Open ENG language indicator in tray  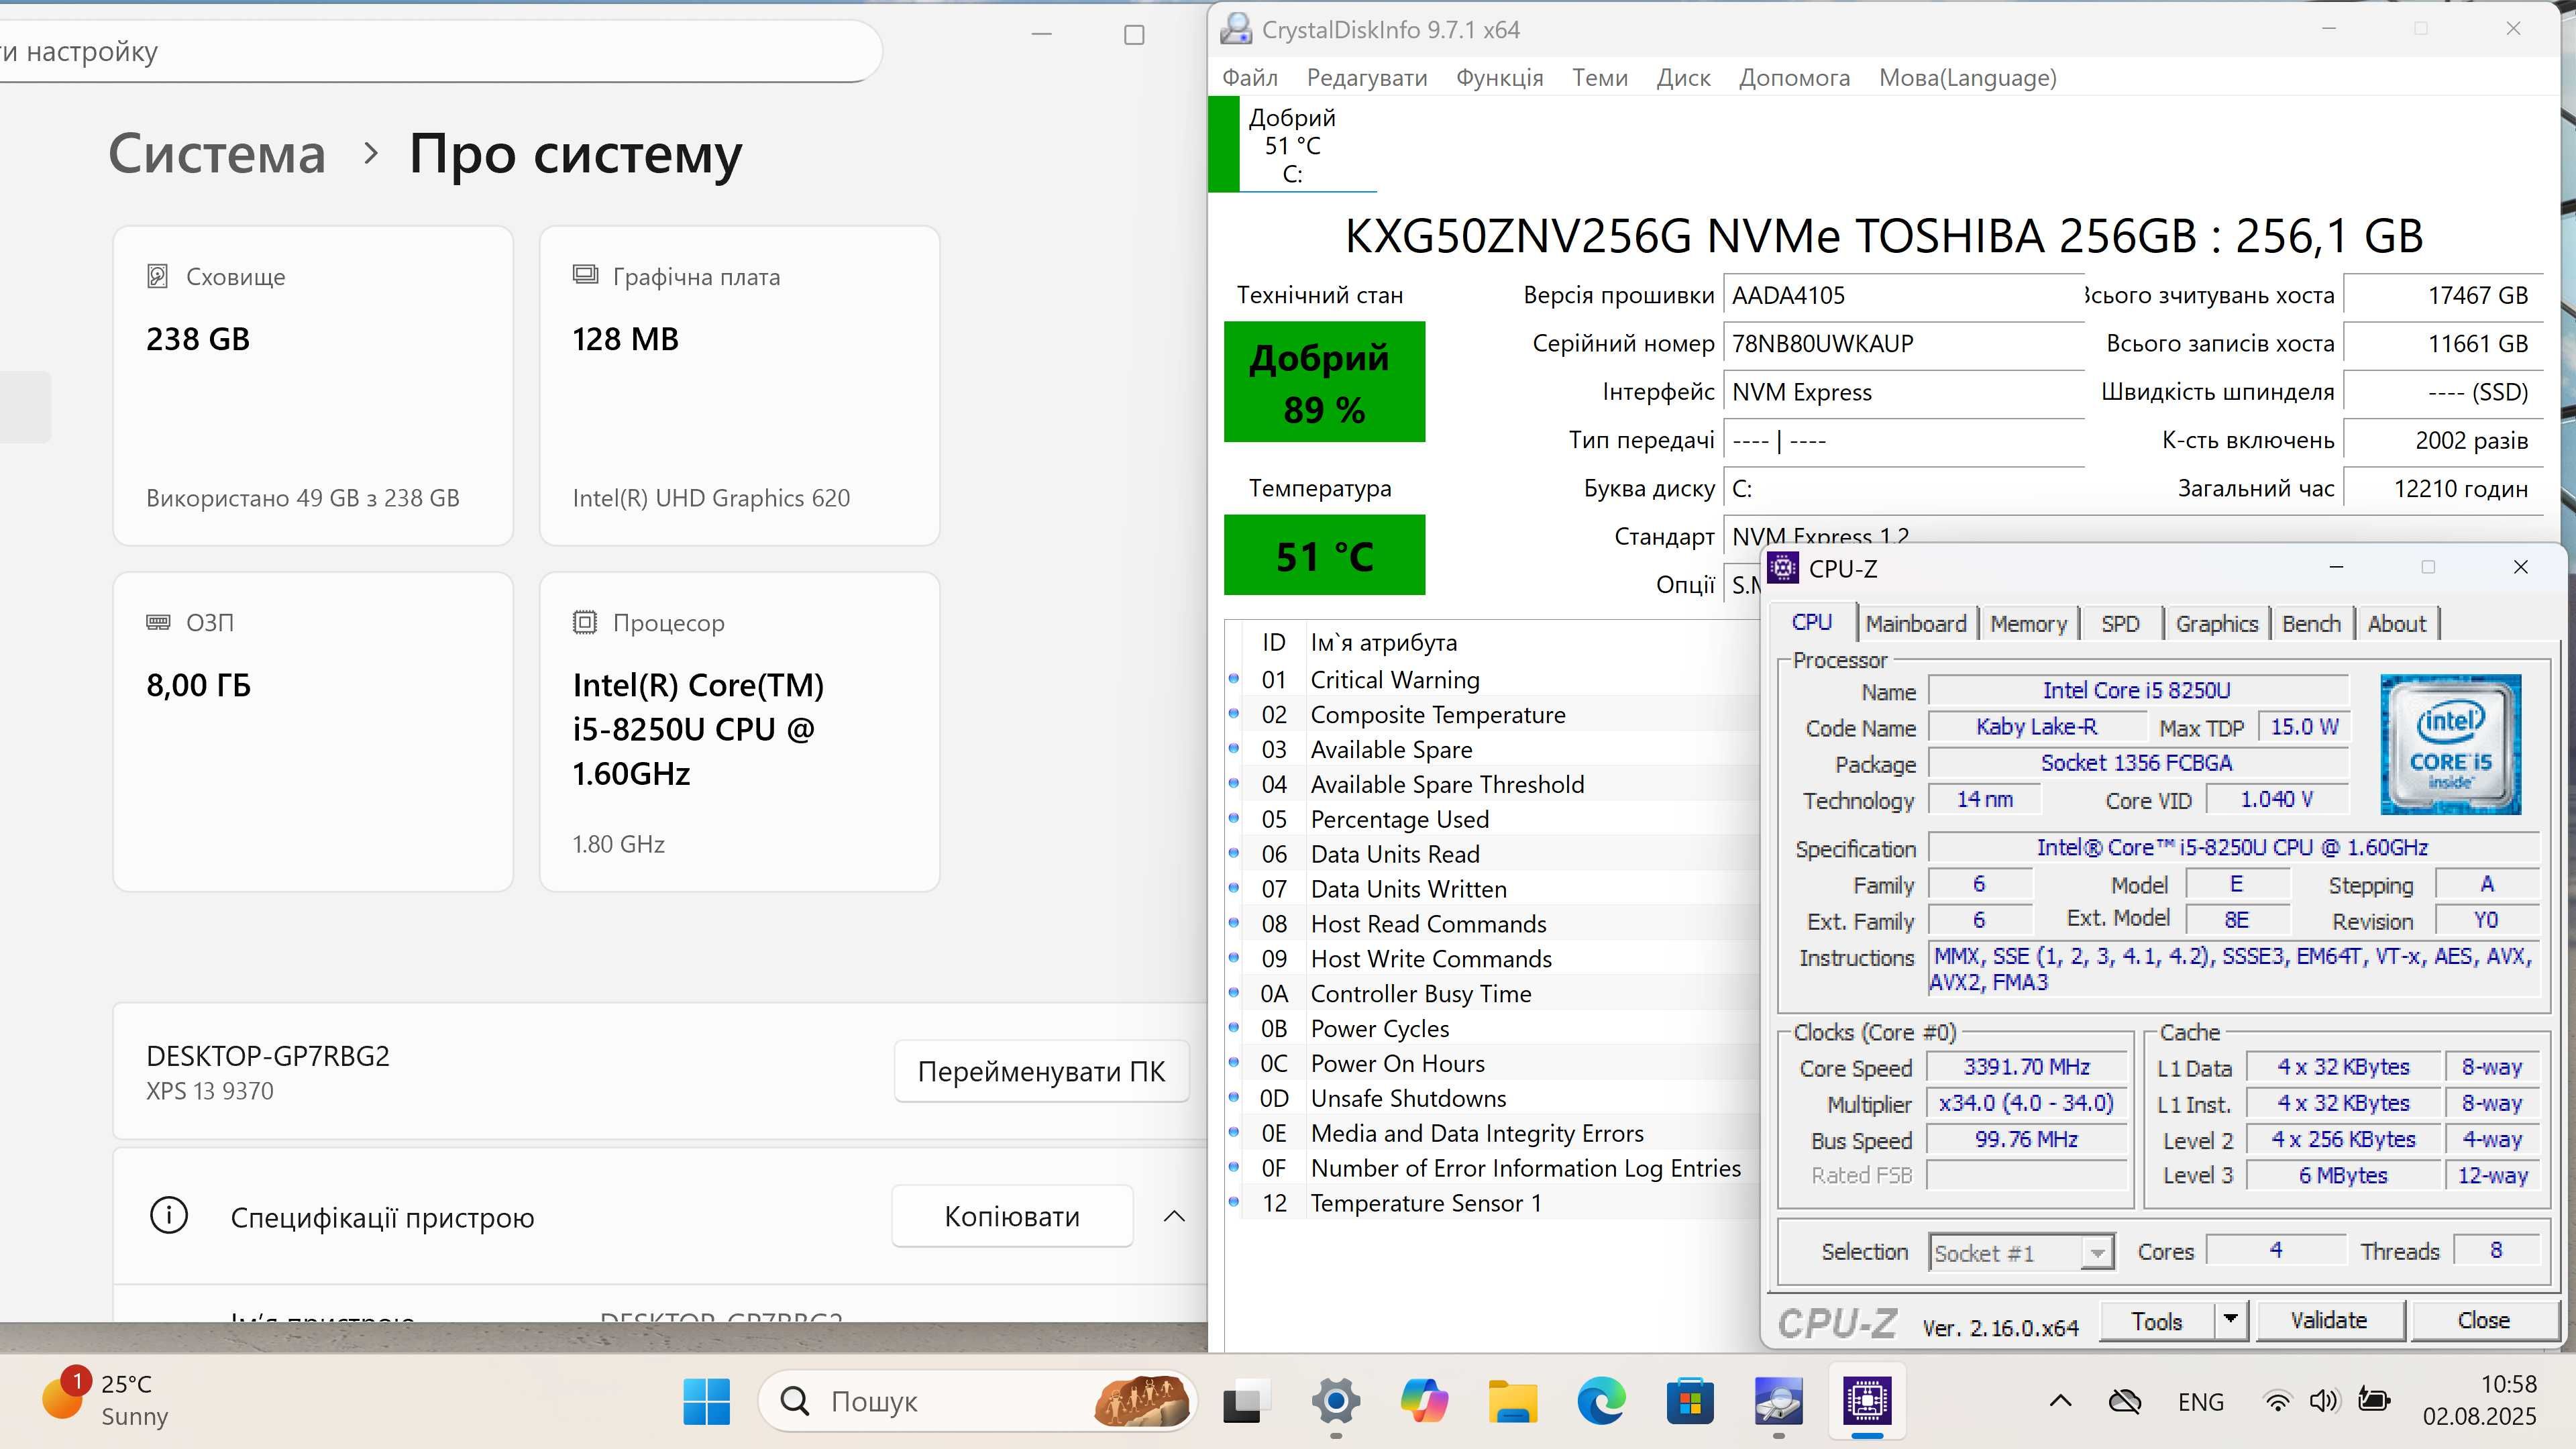tap(2200, 1402)
